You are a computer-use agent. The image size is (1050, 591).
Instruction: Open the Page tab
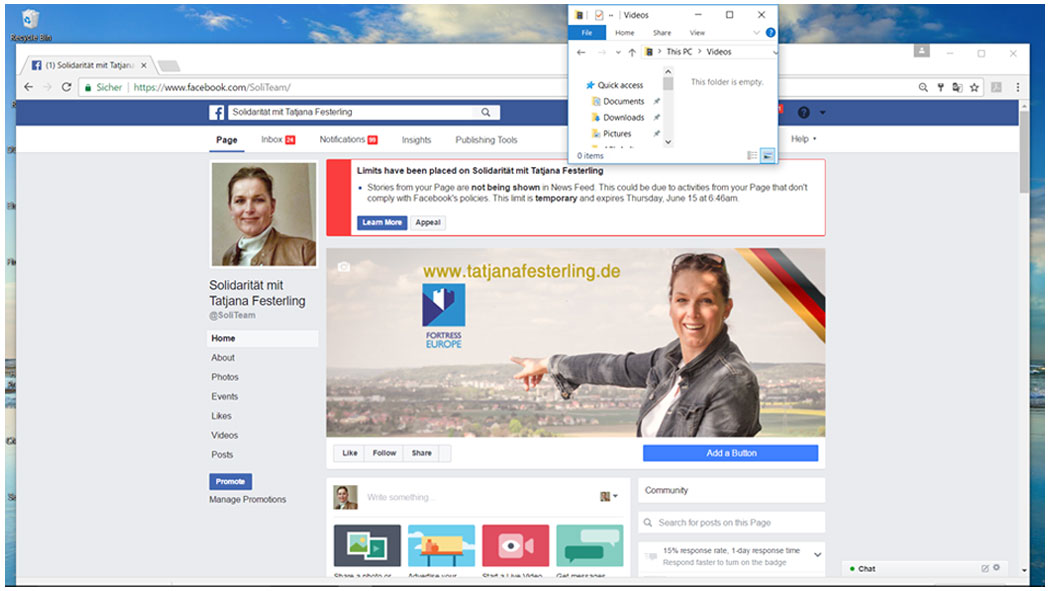pyautogui.click(x=226, y=140)
